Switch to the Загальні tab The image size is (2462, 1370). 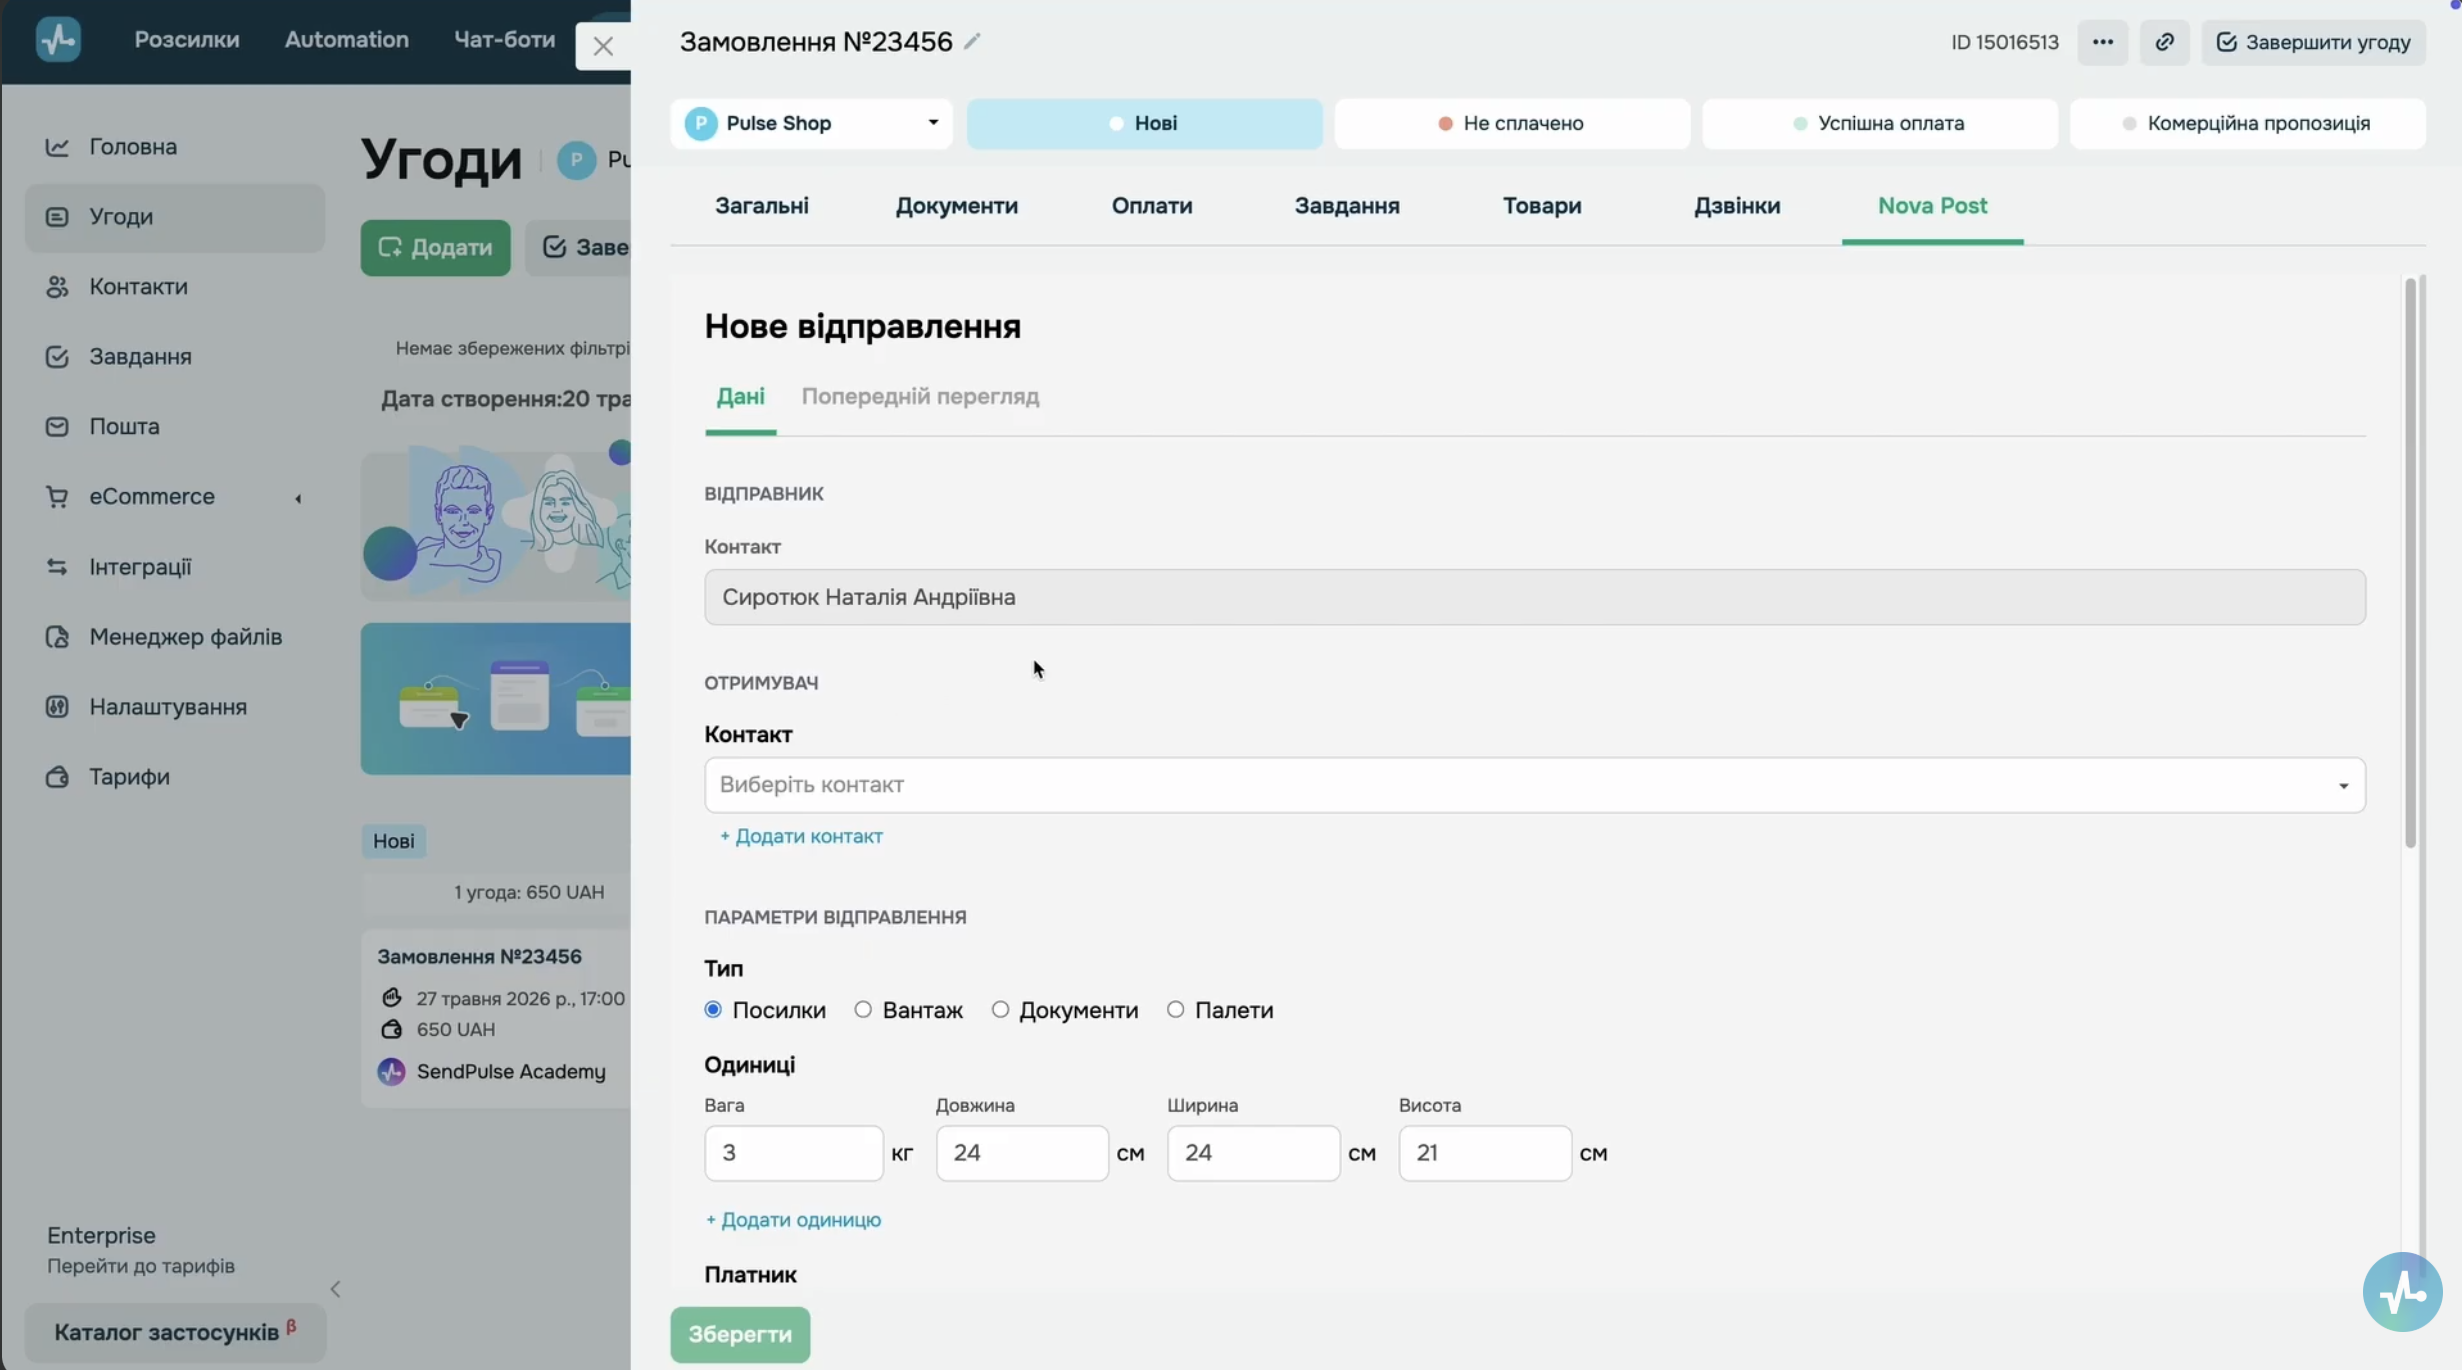(x=762, y=206)
